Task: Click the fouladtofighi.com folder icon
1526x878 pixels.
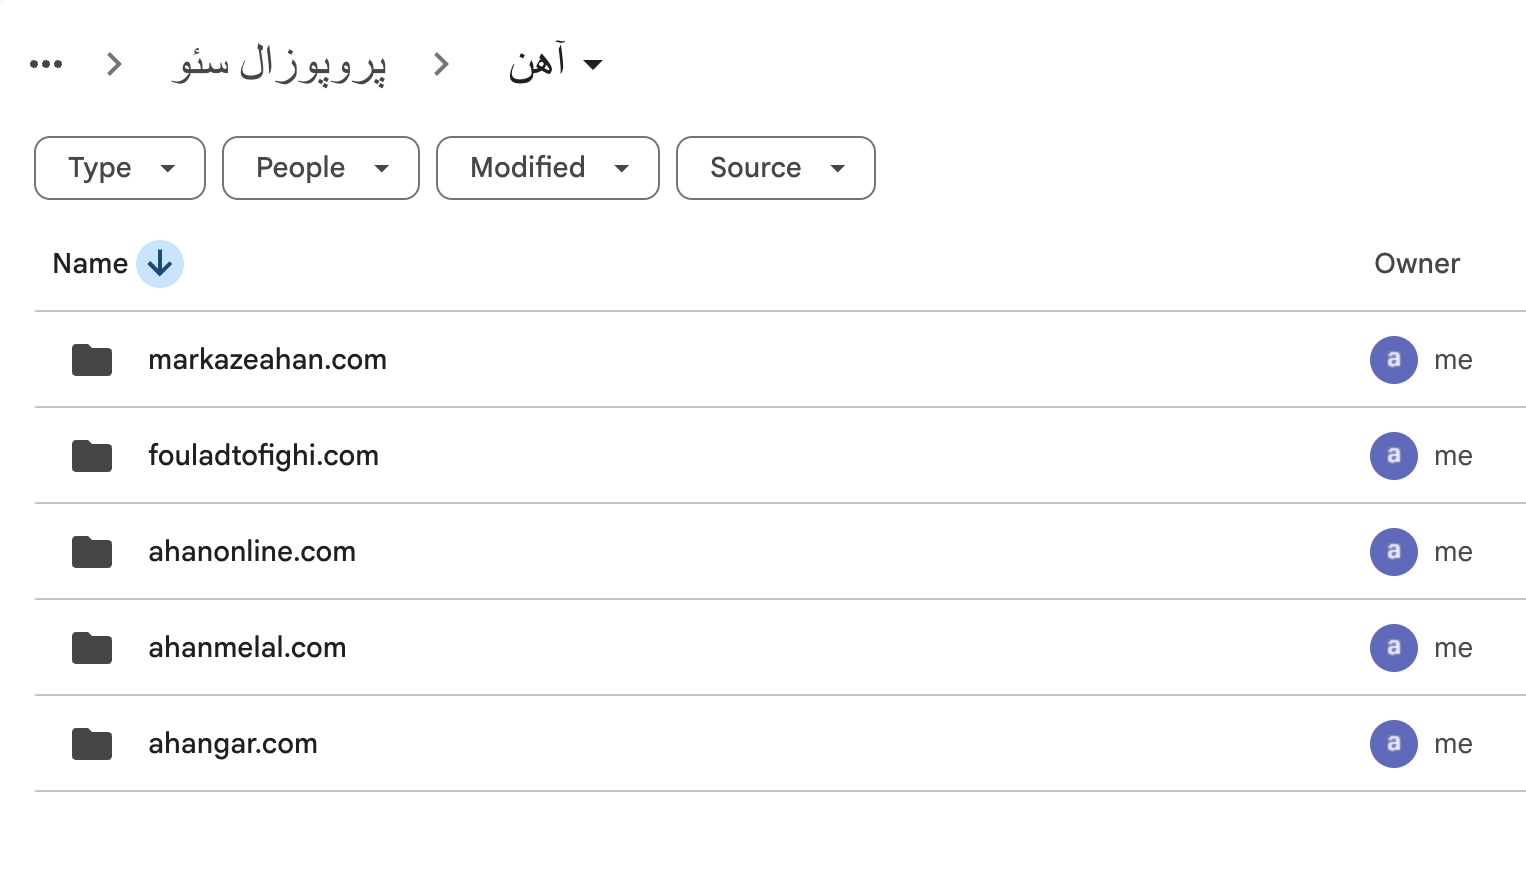Action: pyautogui.click(x=91, y=456)
